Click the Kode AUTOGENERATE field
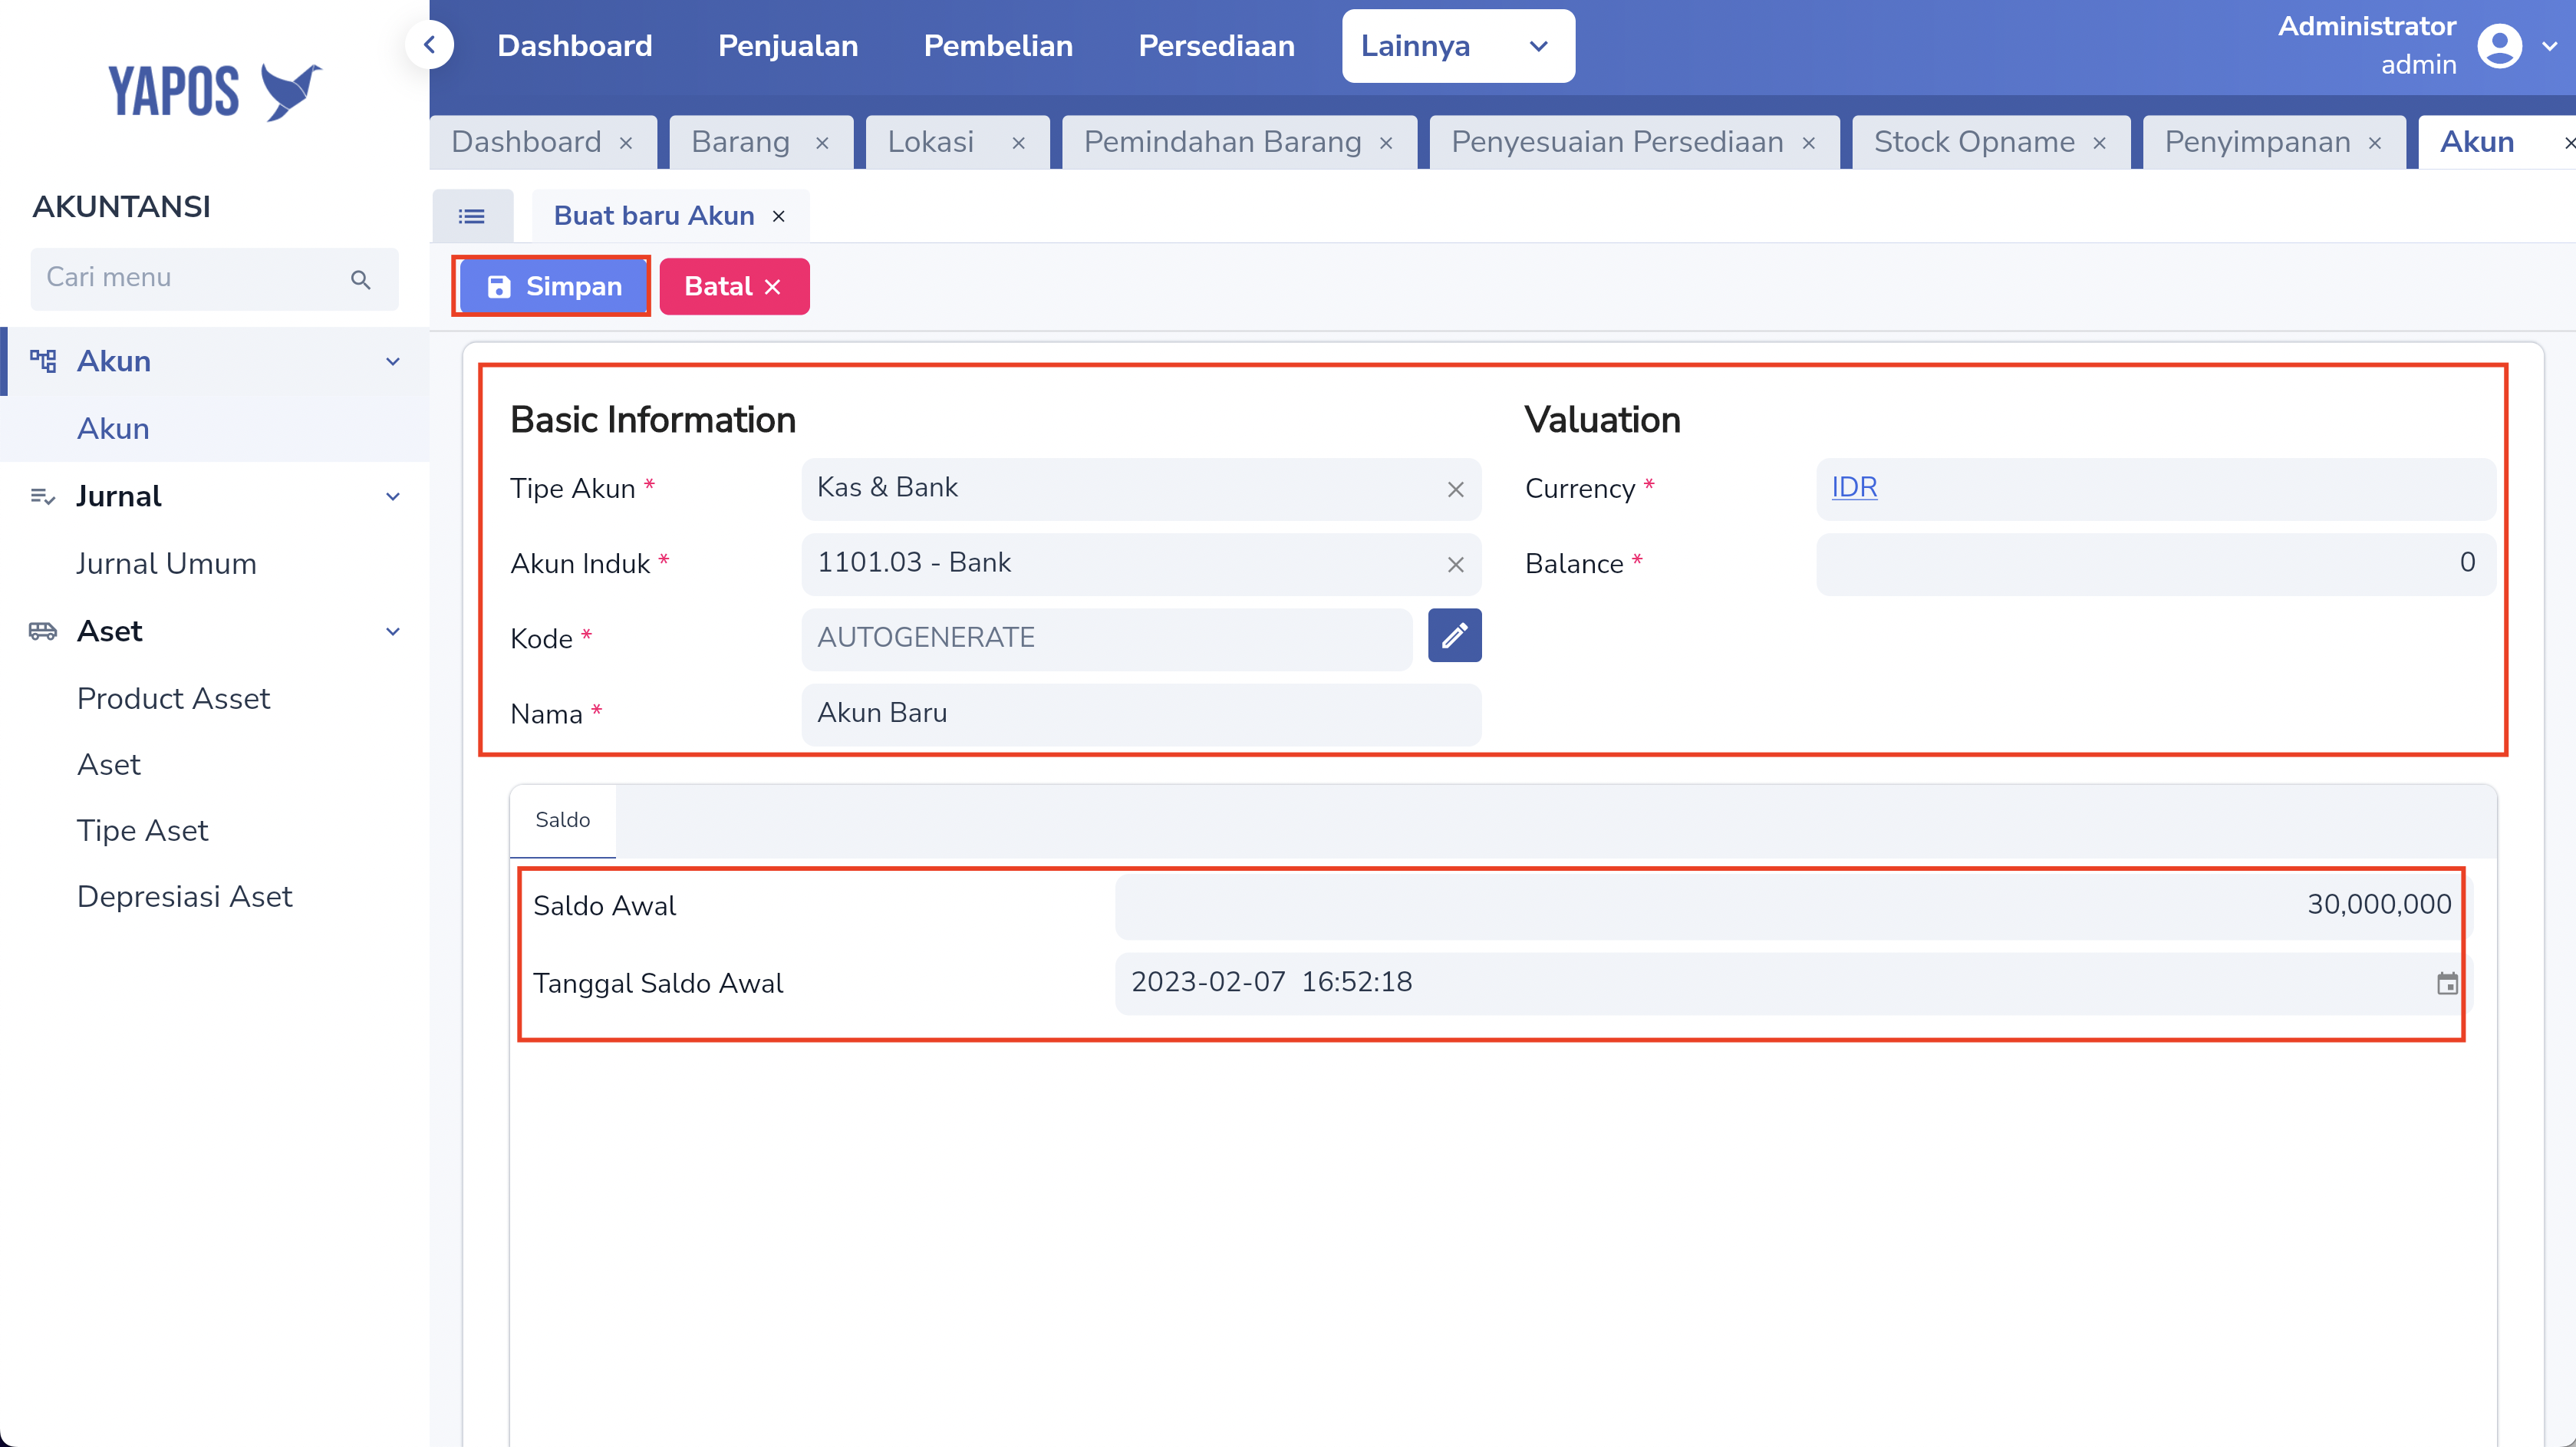The width and height of the screenshot is (2576, 1447). 1106,638
